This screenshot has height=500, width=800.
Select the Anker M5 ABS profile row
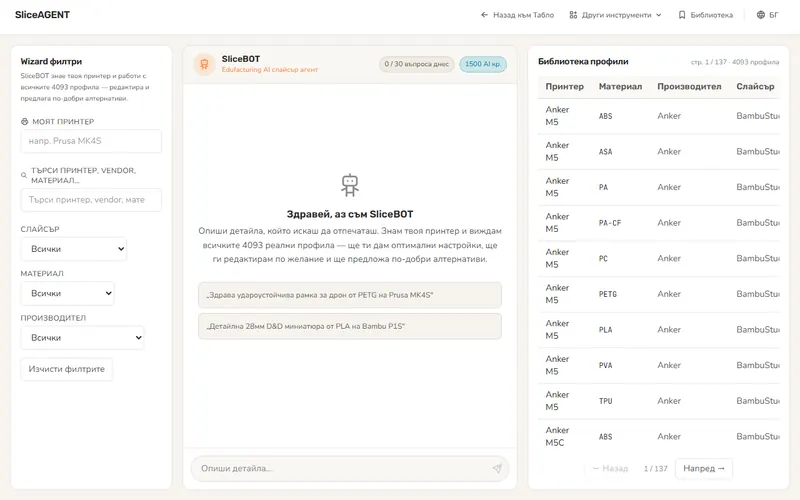(659, 116)
